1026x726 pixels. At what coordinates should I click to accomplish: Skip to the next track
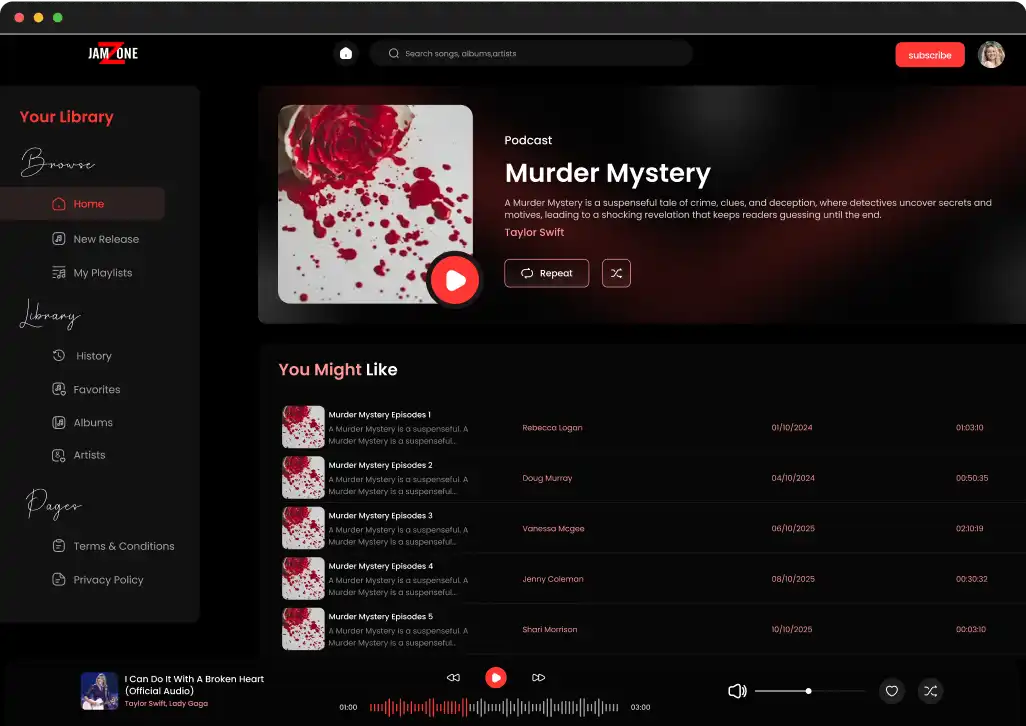539,678
